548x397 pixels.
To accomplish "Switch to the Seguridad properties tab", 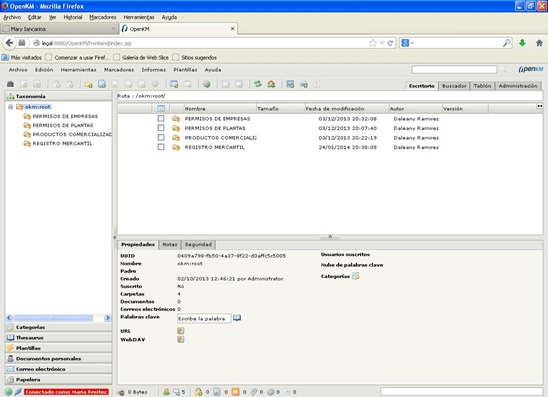I will pos(198,245).
